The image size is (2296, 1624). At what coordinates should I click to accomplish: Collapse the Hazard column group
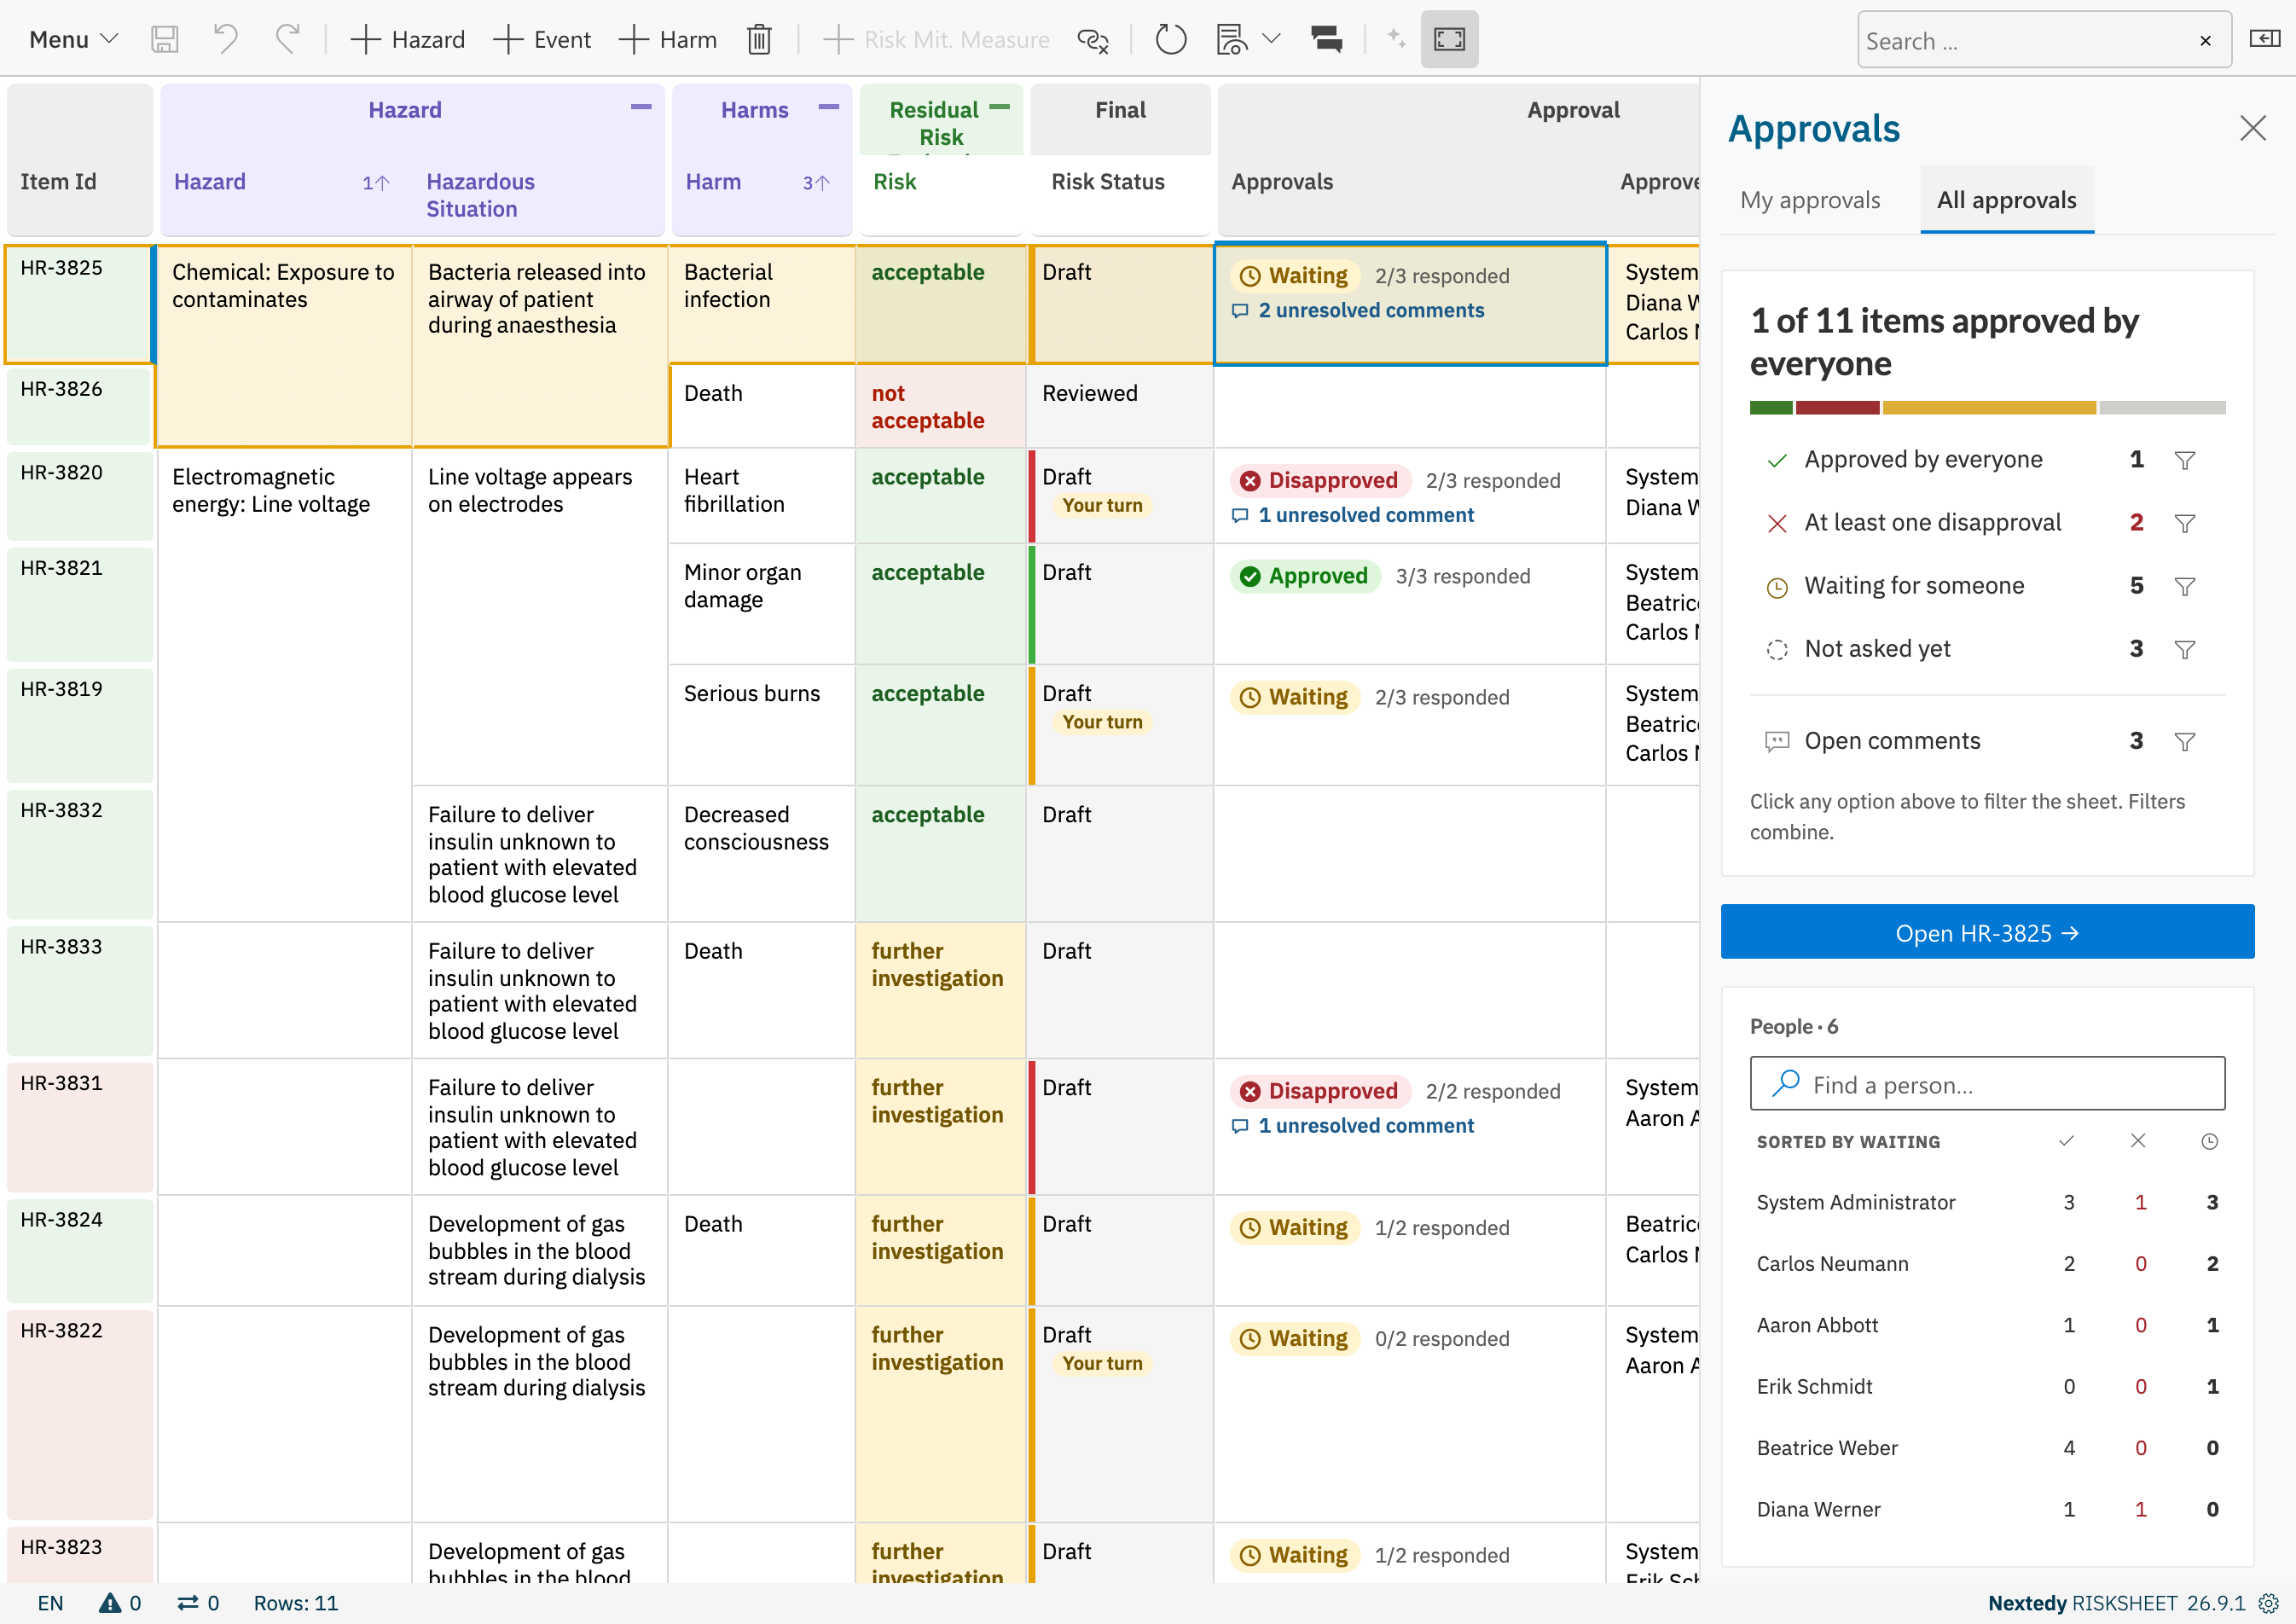point(641,106)
